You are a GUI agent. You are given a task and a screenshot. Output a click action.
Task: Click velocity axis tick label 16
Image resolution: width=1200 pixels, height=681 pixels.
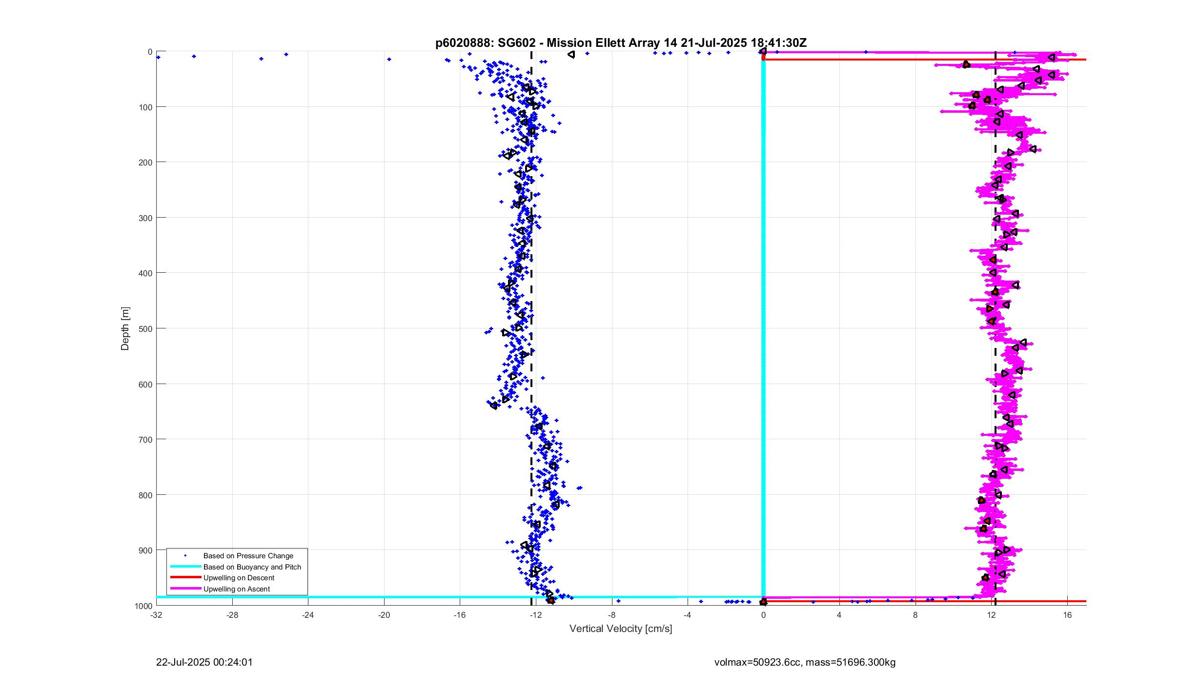(1068, 616)
